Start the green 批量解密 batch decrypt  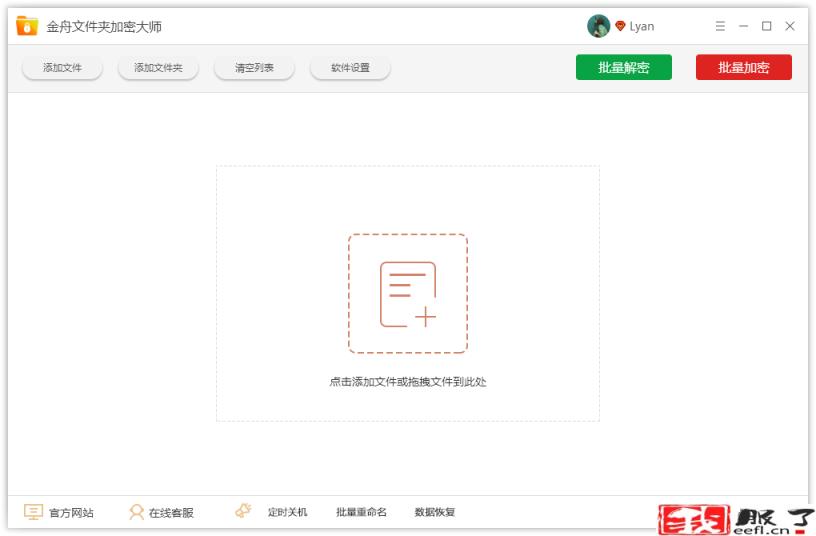click(623, 67)
